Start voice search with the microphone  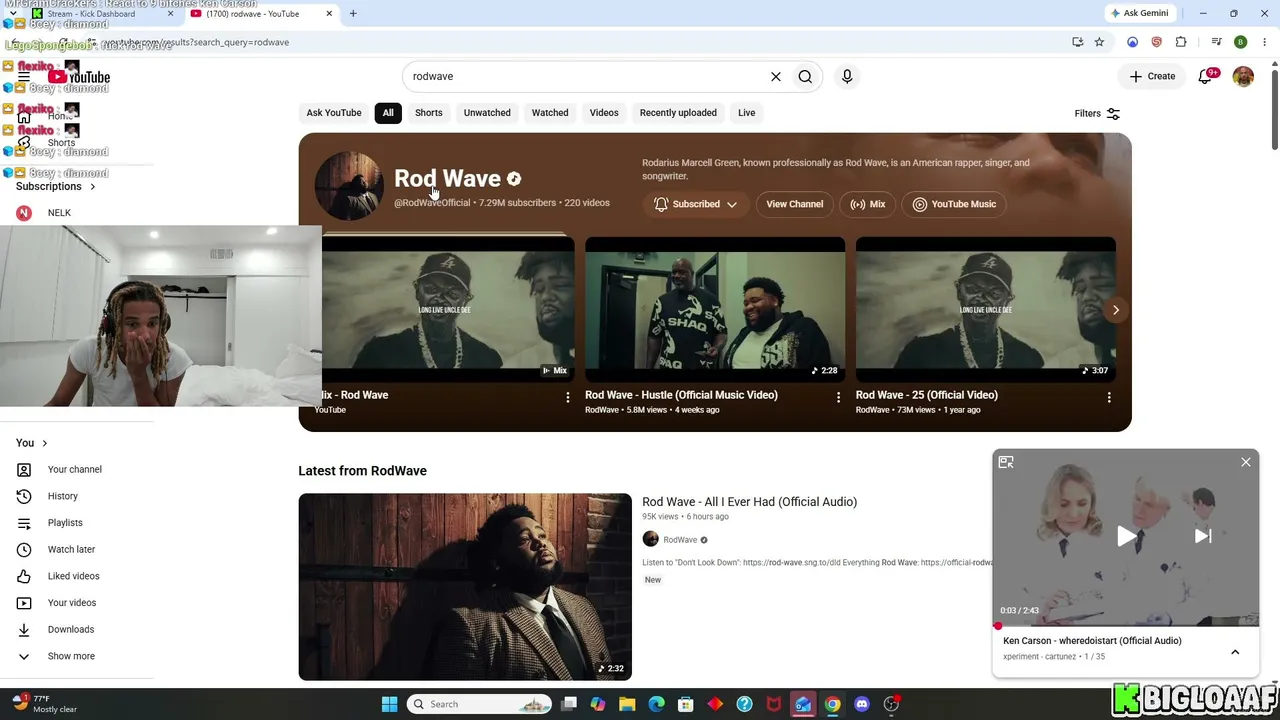[847, 76]
